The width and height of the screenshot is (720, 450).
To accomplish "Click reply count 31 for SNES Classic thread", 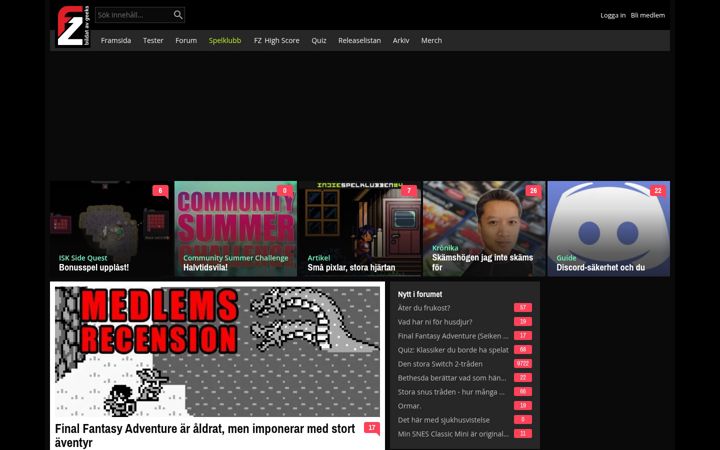I will point(523,433).
